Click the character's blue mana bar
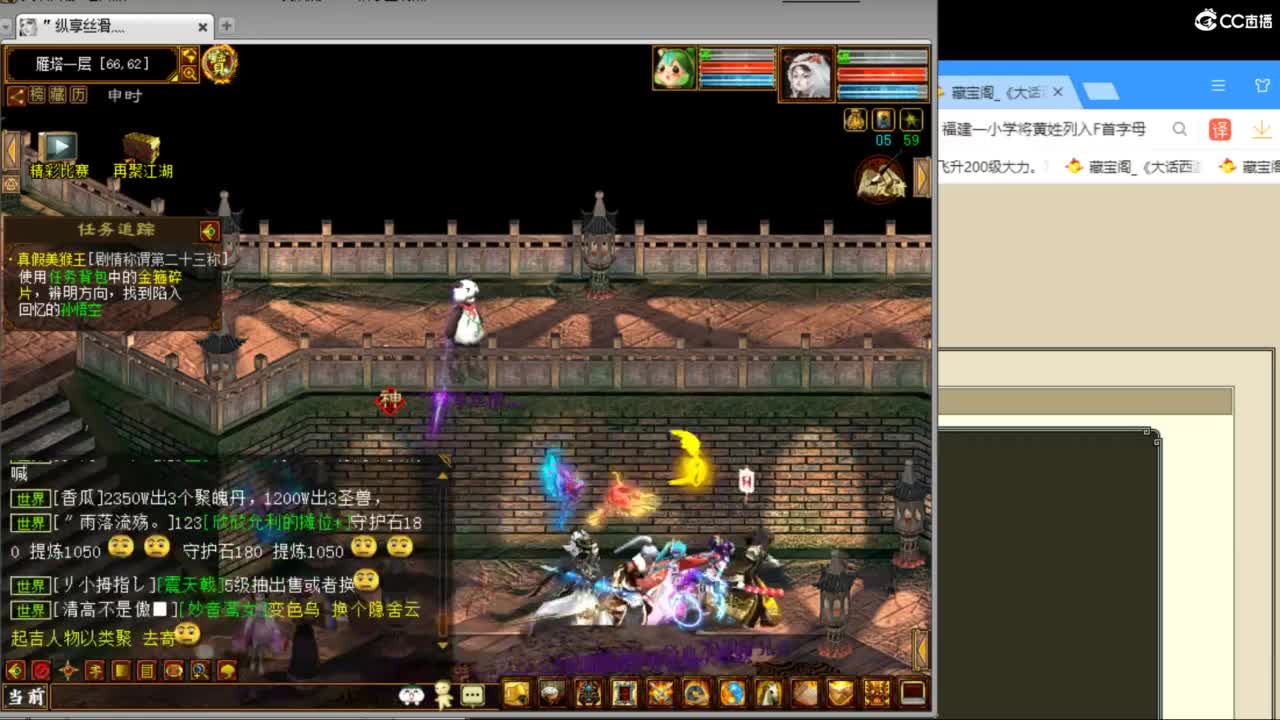The image size is (1280, 720). pyautogui.click(x=883, y=91)
